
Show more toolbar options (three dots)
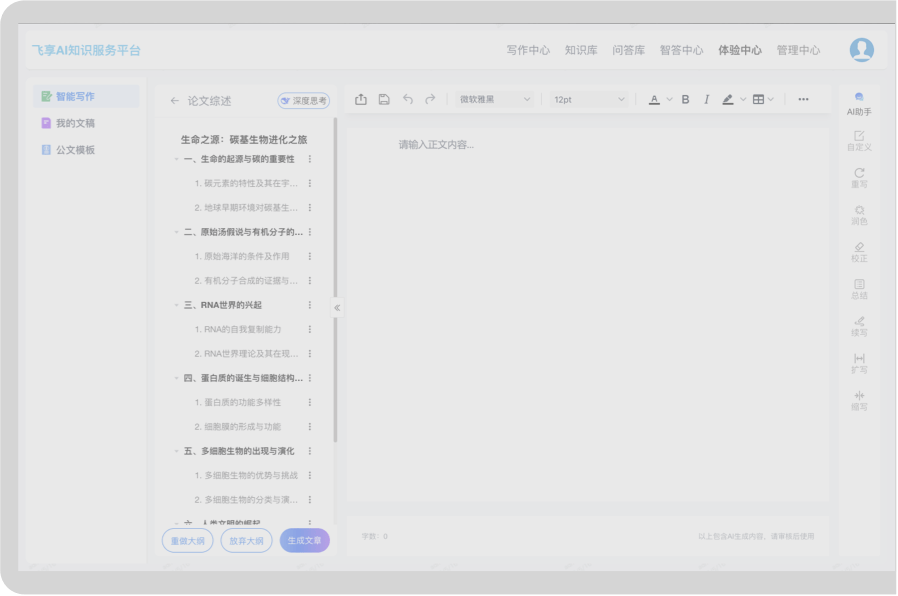click(804, 100)
